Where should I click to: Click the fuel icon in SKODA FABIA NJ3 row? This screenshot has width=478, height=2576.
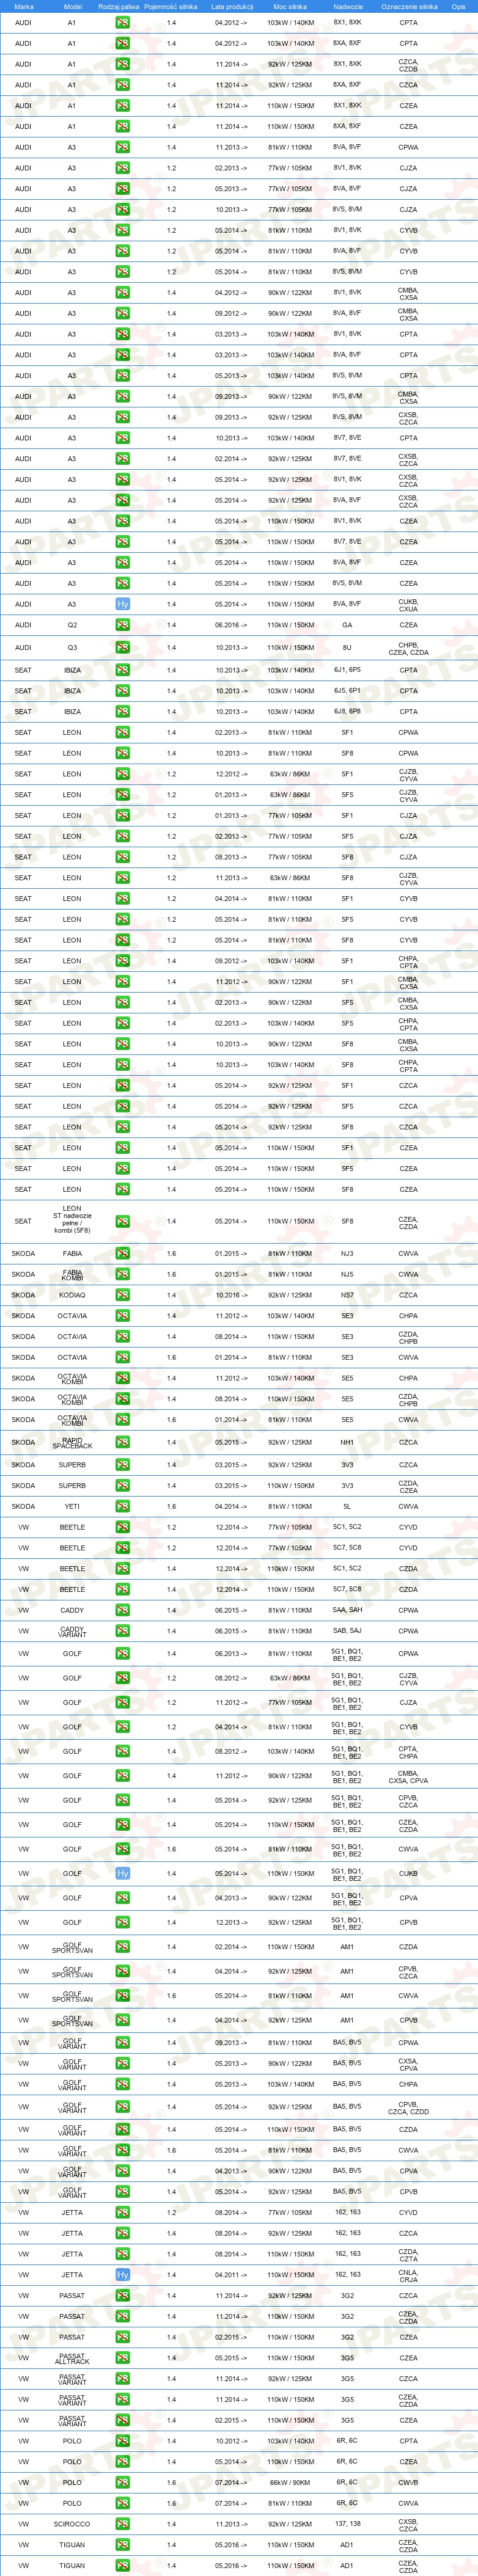[x=122, y=1253]
